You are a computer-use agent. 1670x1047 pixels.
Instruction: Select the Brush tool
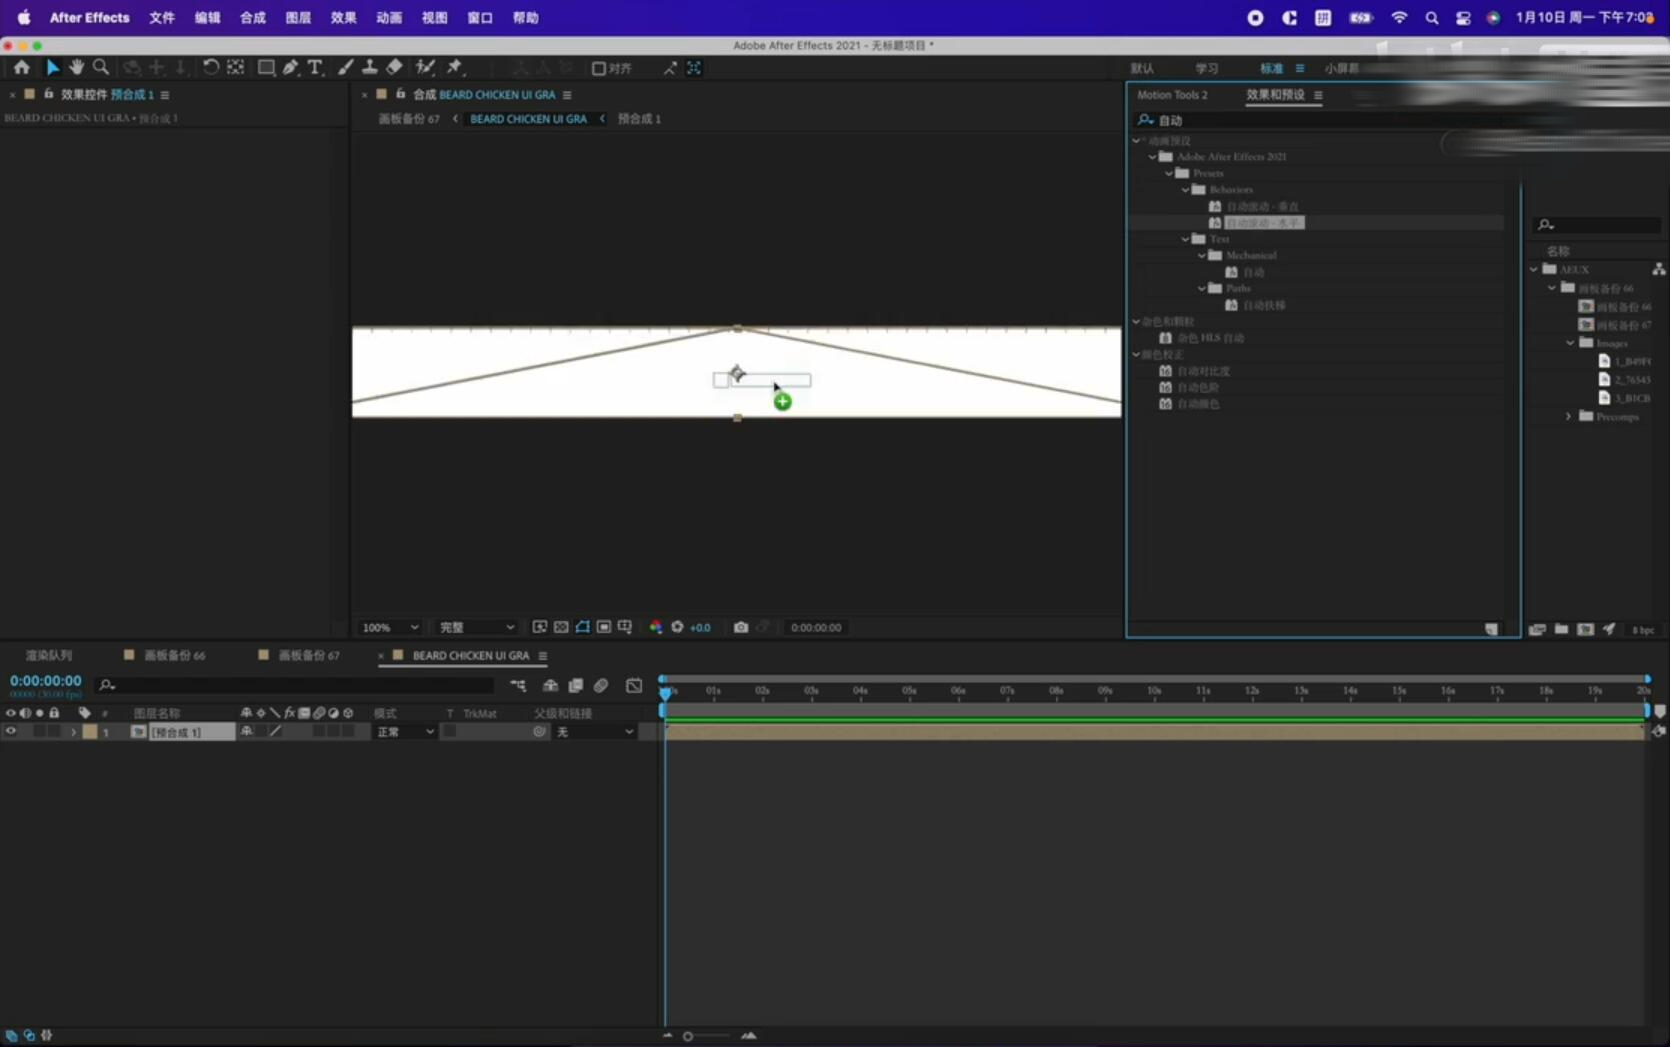click(345, 67)
